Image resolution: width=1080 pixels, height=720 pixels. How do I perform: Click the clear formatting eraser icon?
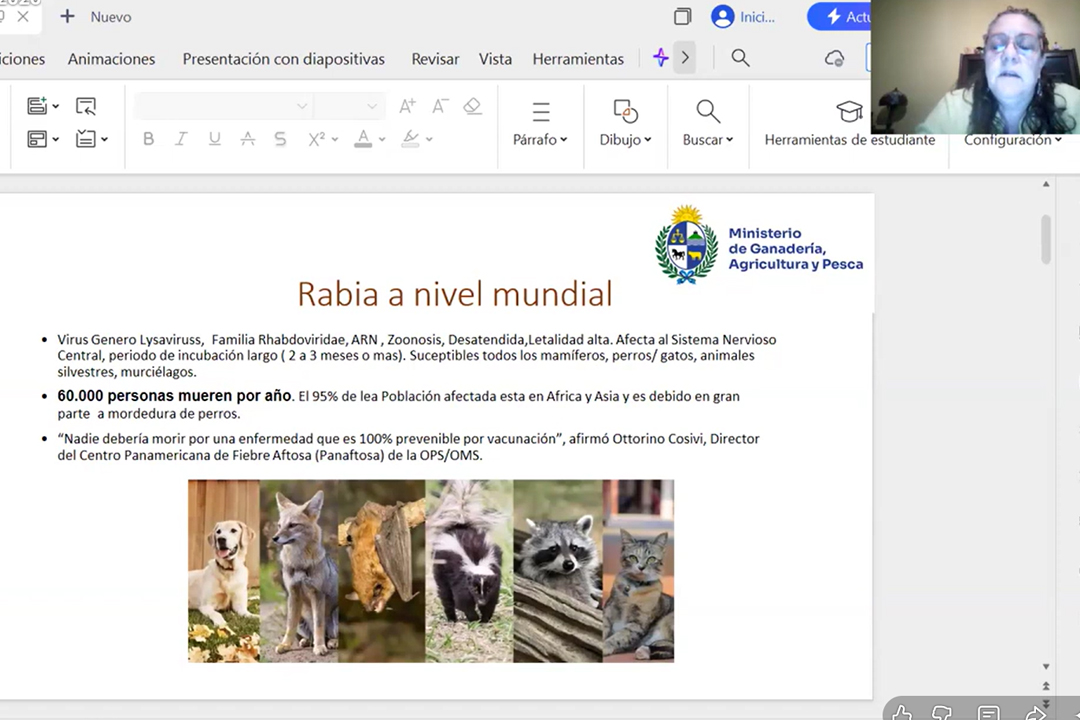pos(472,106)
